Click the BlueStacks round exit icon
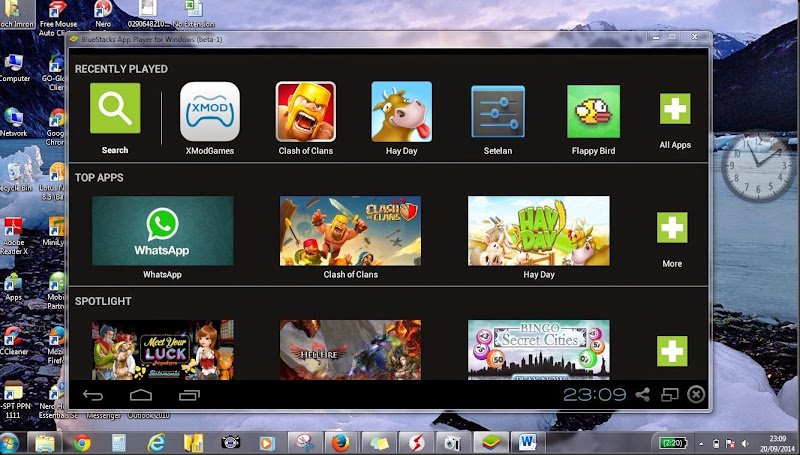This screenshot has height=455, width=800. coord(696,394)
